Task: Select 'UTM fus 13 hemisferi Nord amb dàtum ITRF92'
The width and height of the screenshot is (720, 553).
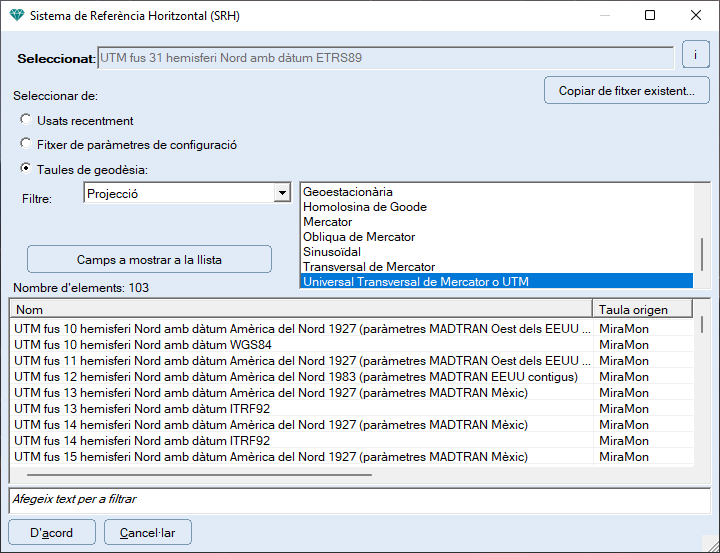Action: pyautogui.click(x=351, y=409)
